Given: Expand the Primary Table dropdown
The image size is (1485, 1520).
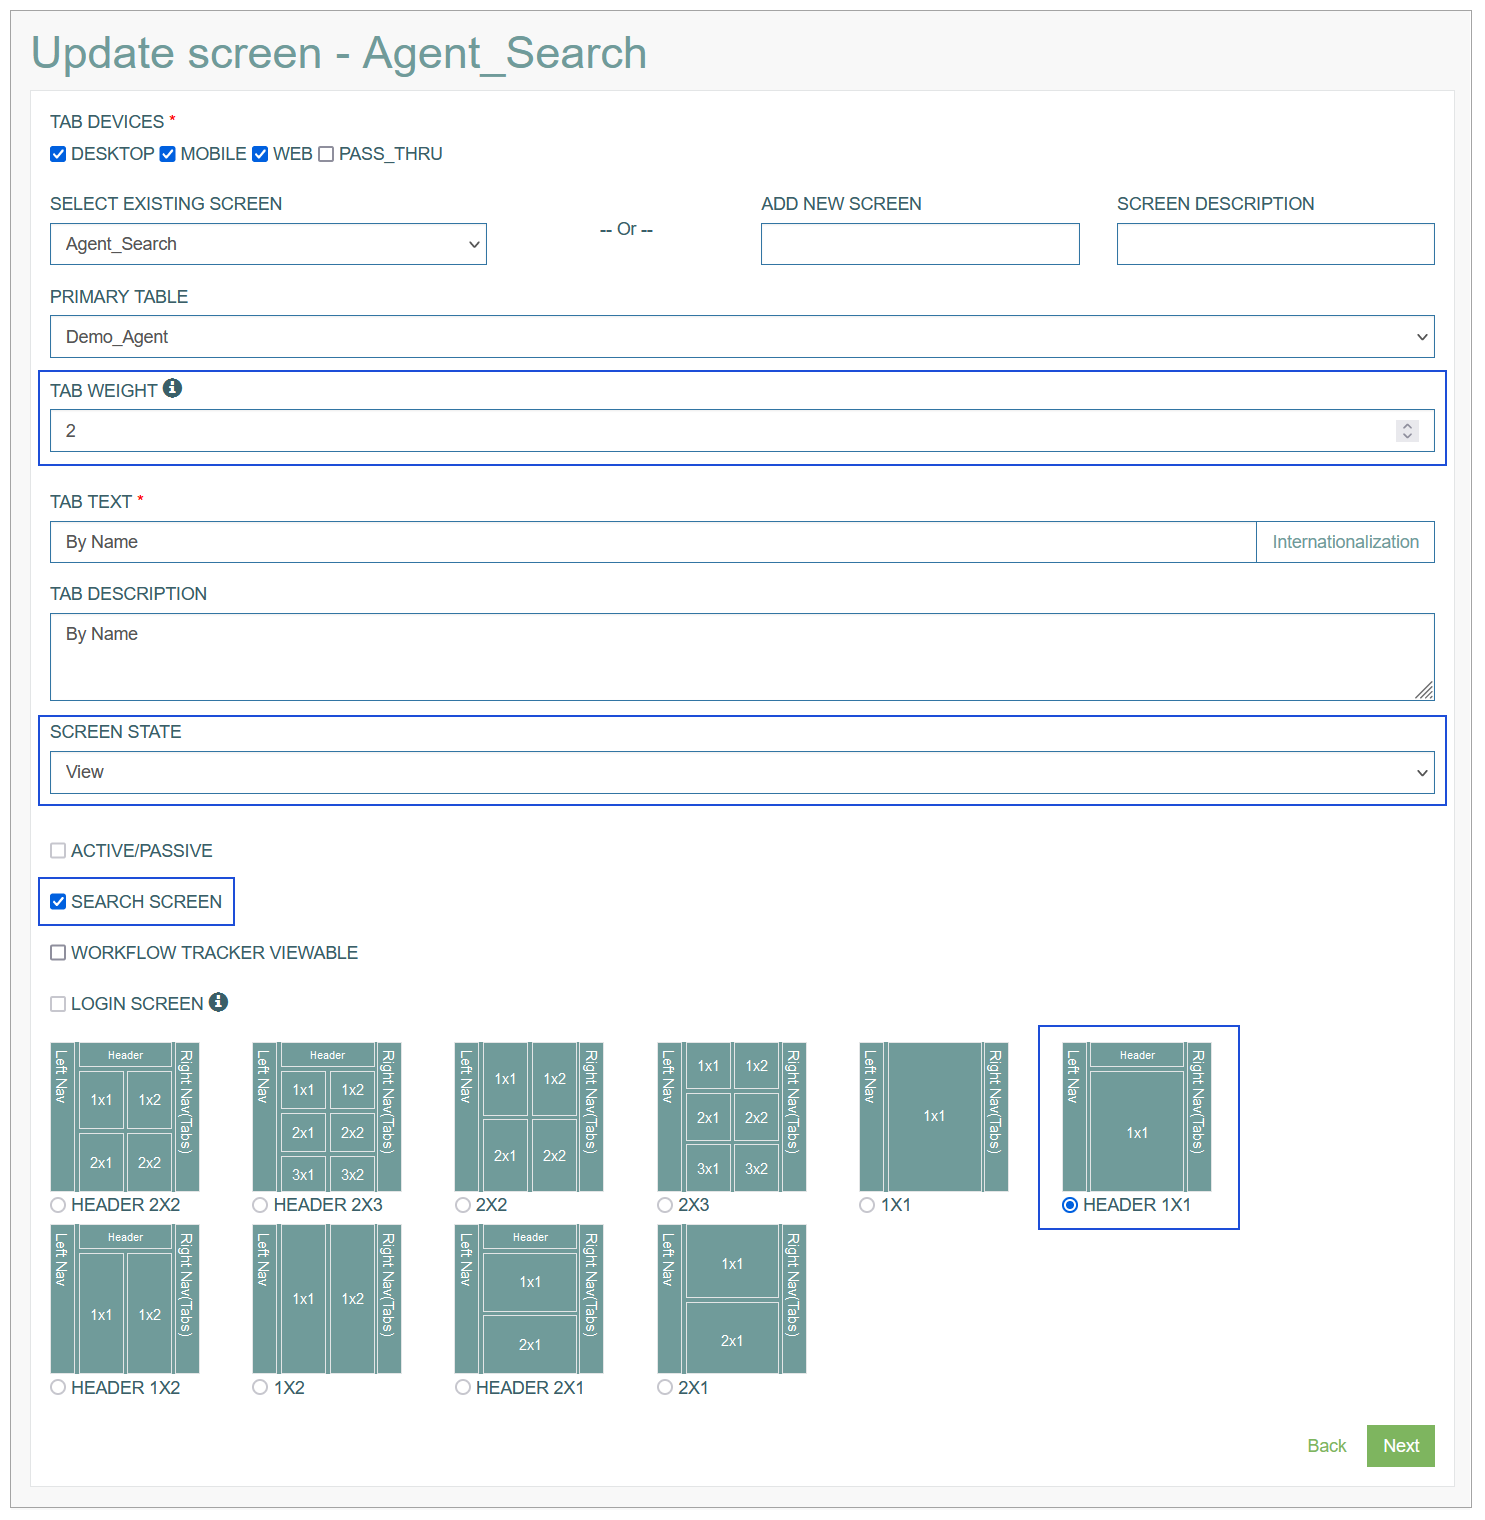Looking at the screenshot, I should (x=742, y=337).
